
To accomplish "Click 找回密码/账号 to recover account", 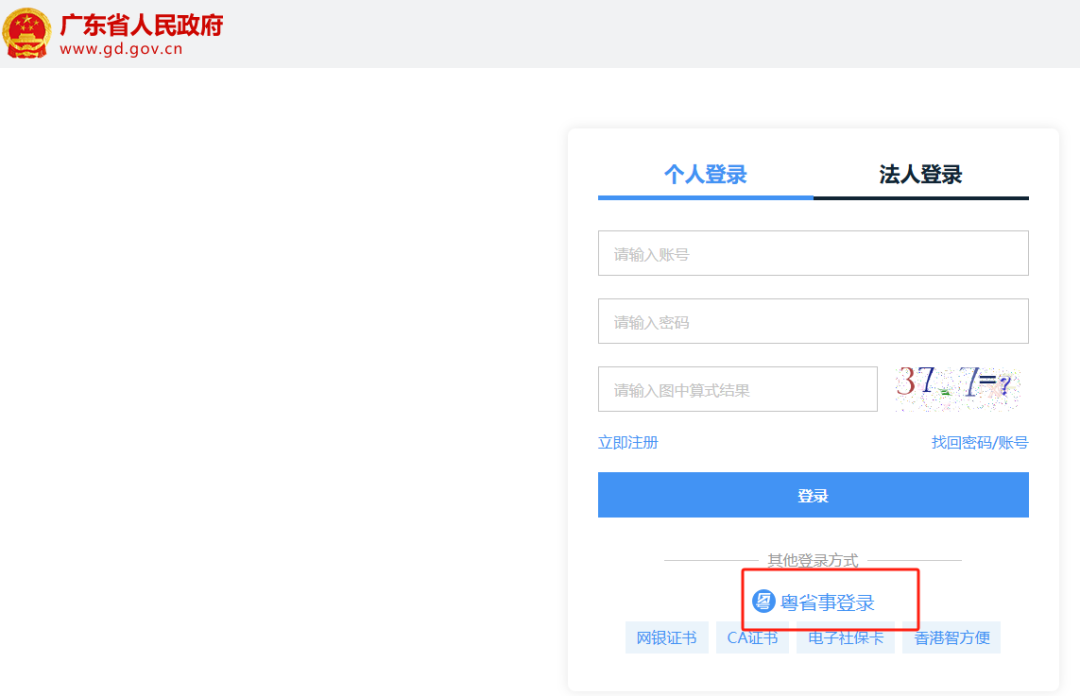I will [977, 441].
